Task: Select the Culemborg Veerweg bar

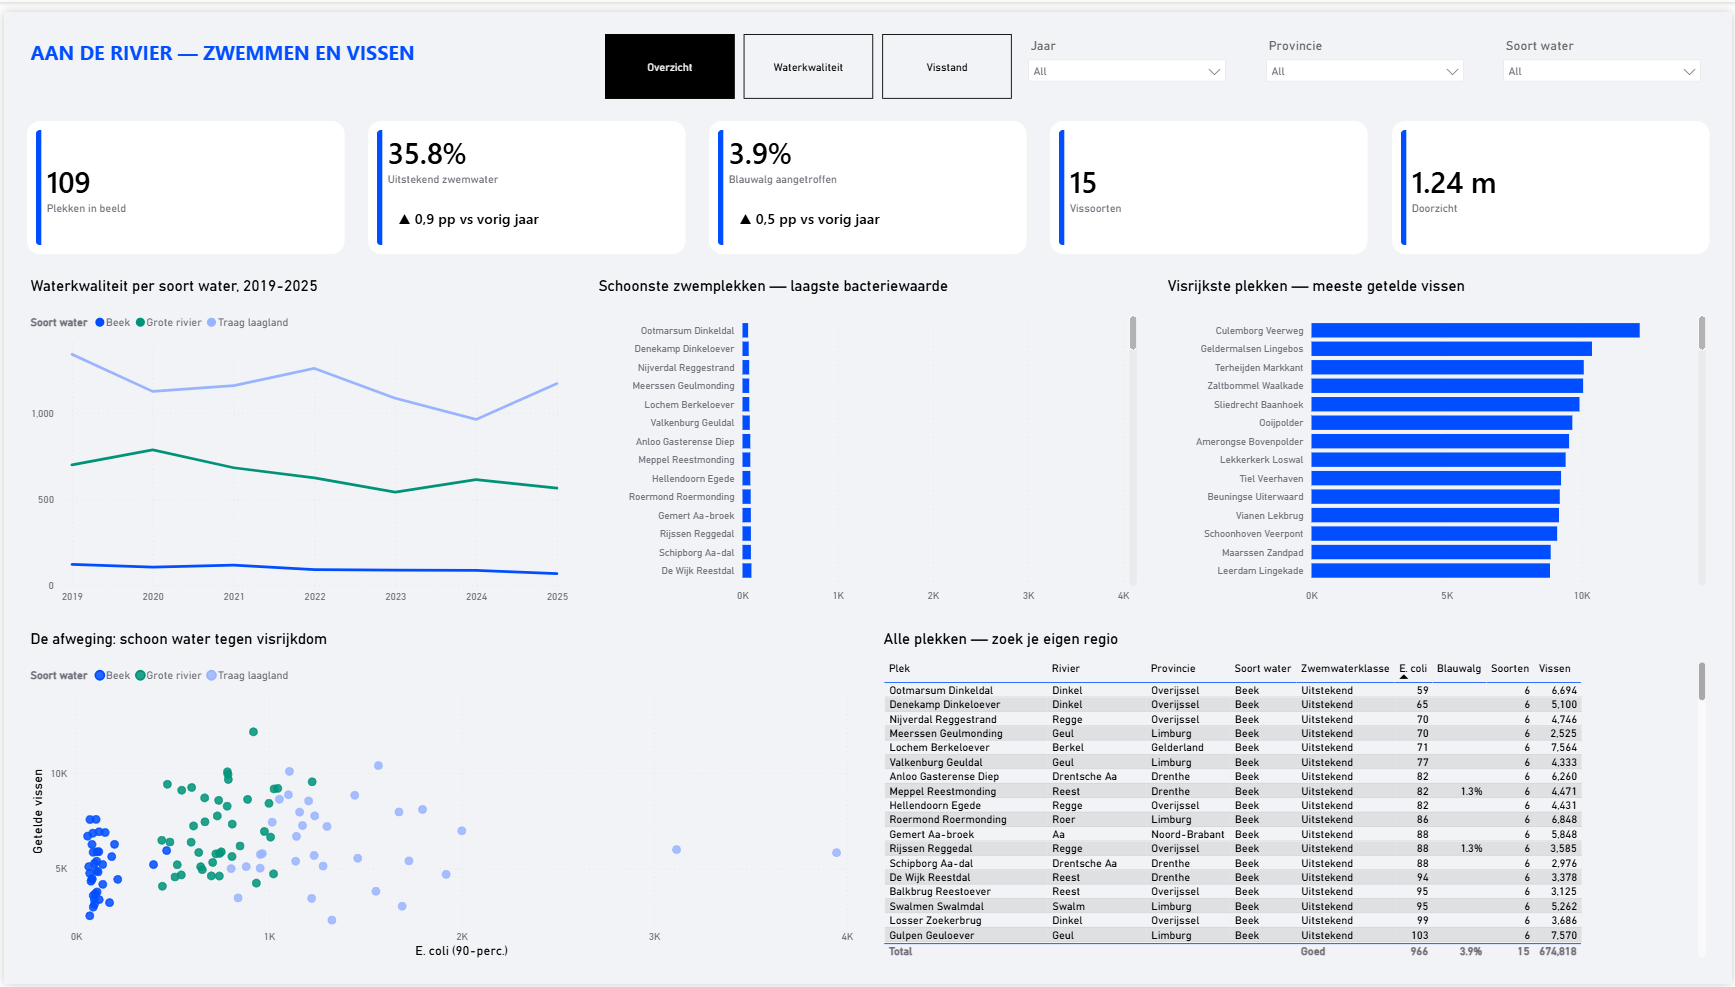Action: (1475, 331)
